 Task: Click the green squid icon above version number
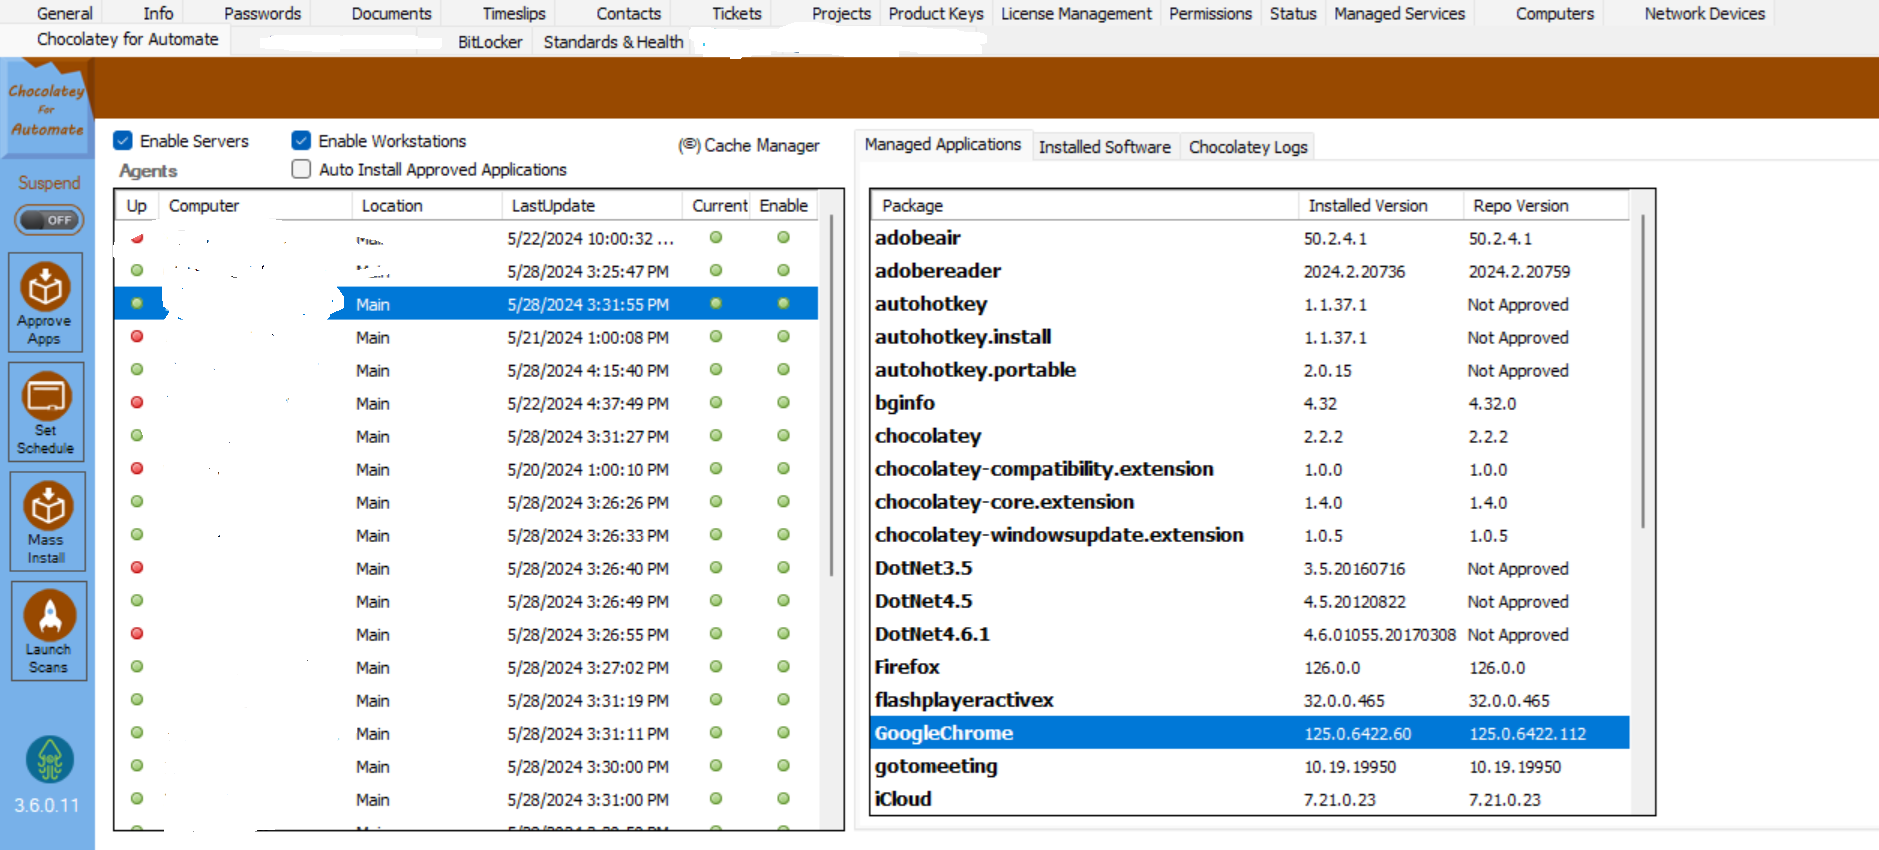(49, 760)
